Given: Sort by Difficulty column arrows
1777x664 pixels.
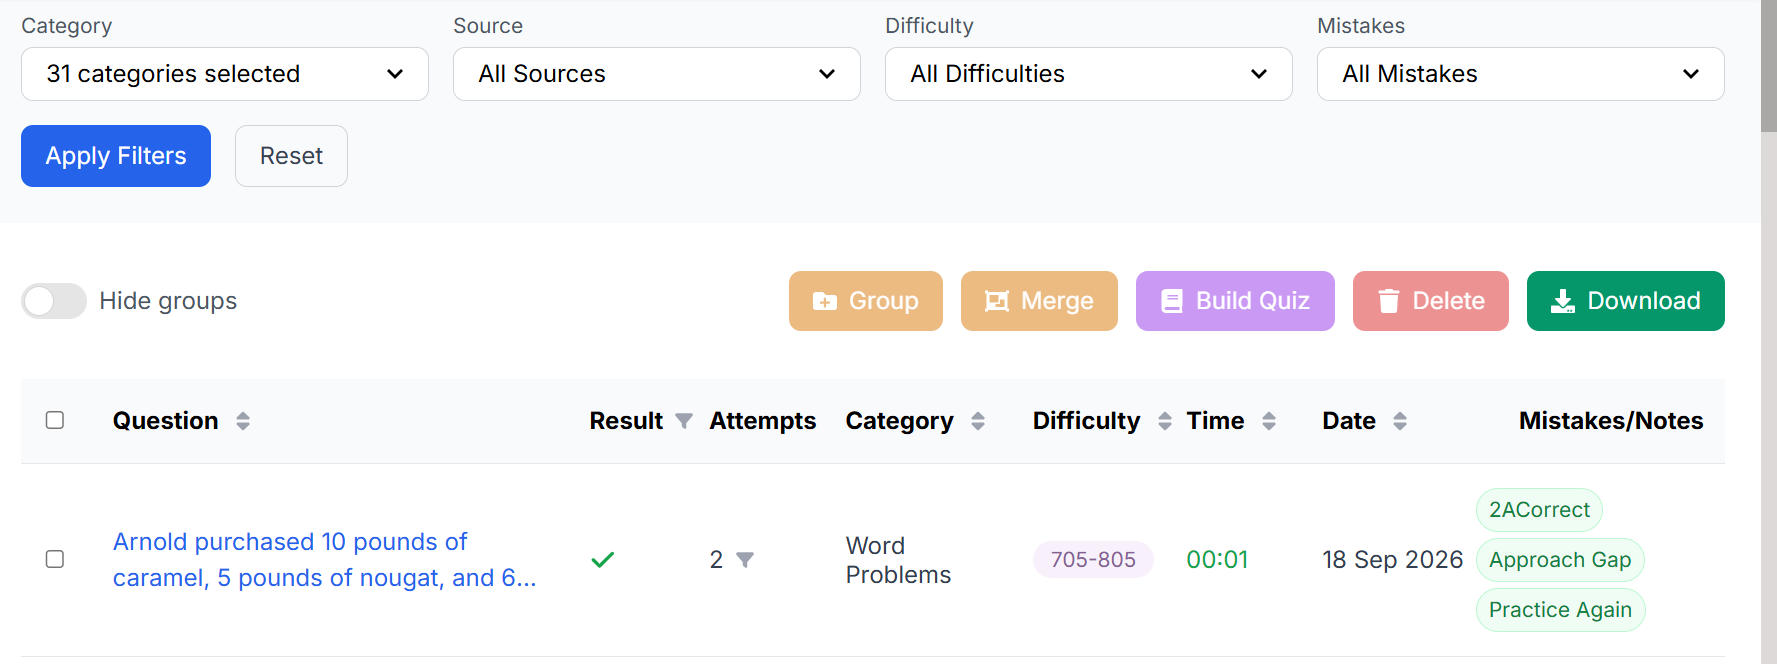Looking at the screenshot, I should point(1165,421).
